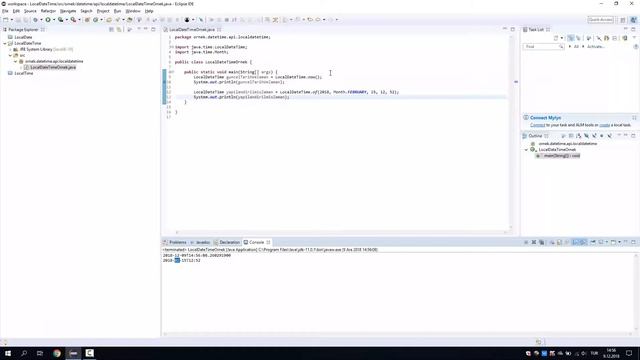Toggle Hide Non-Public Members in Outline toolbar
The height and width of the screenshot is (360, 640).
pos(602,136)
